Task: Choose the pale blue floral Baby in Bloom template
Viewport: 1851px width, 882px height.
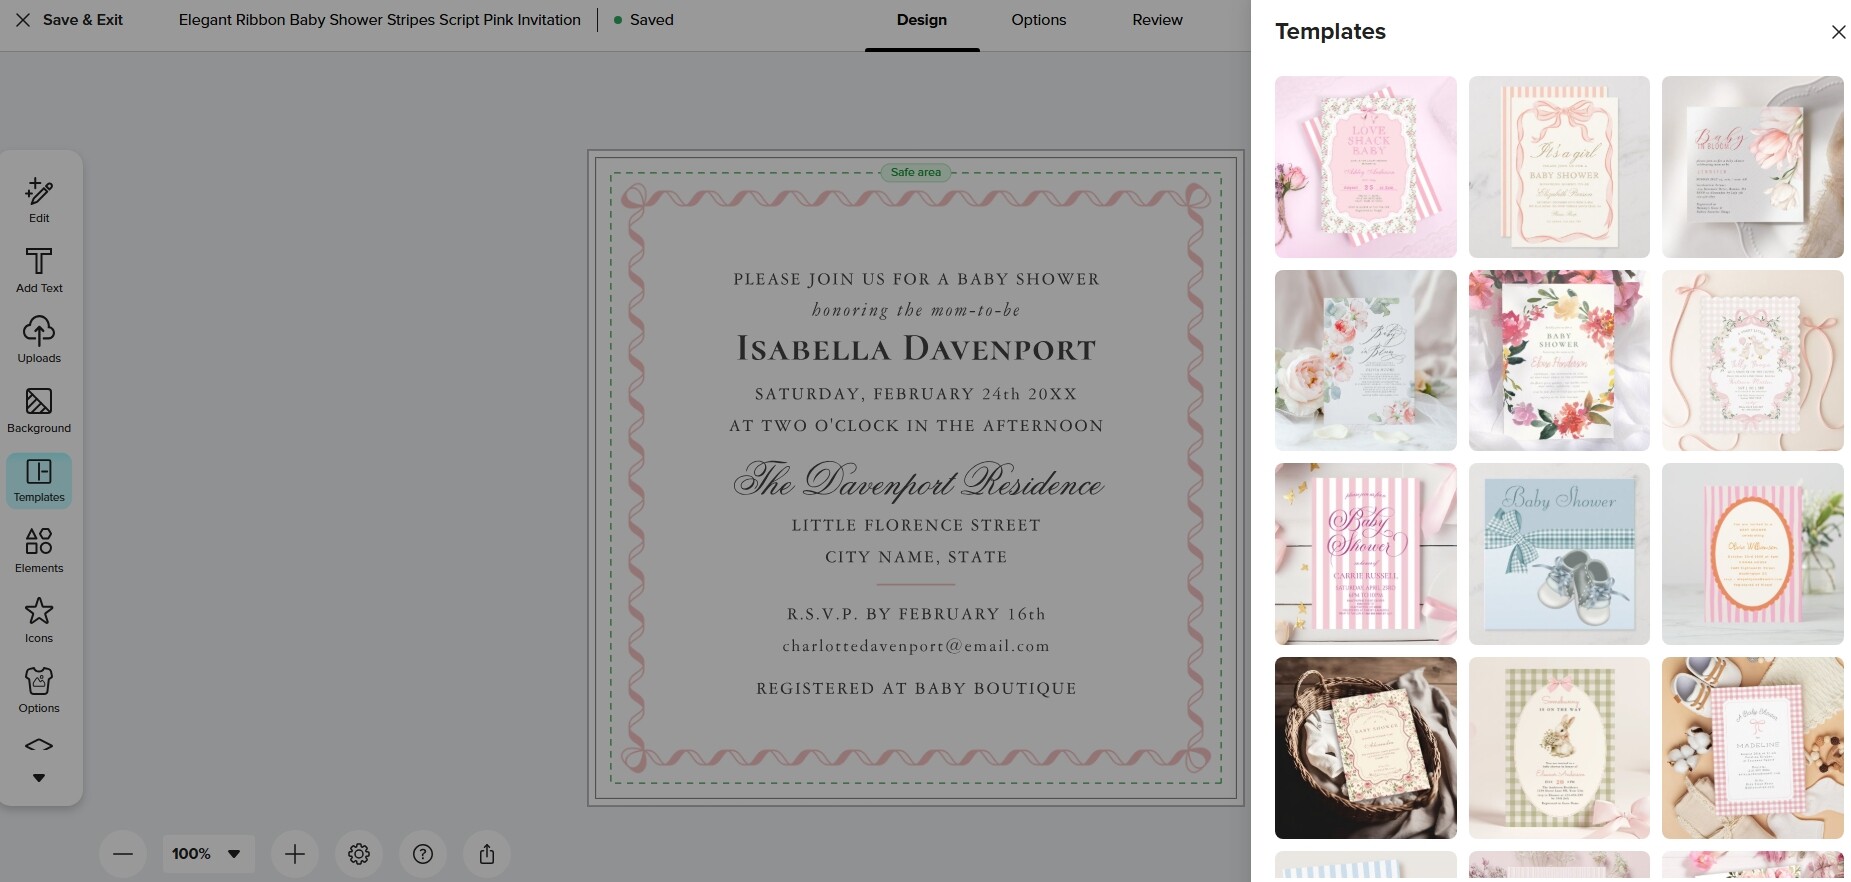Action: pyautogui.click(x=1366, y=360)
